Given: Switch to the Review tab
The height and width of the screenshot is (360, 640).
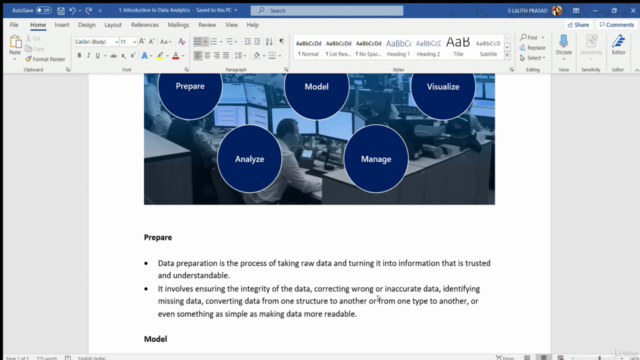Looking at the screenshot, I should pos(207,25).
